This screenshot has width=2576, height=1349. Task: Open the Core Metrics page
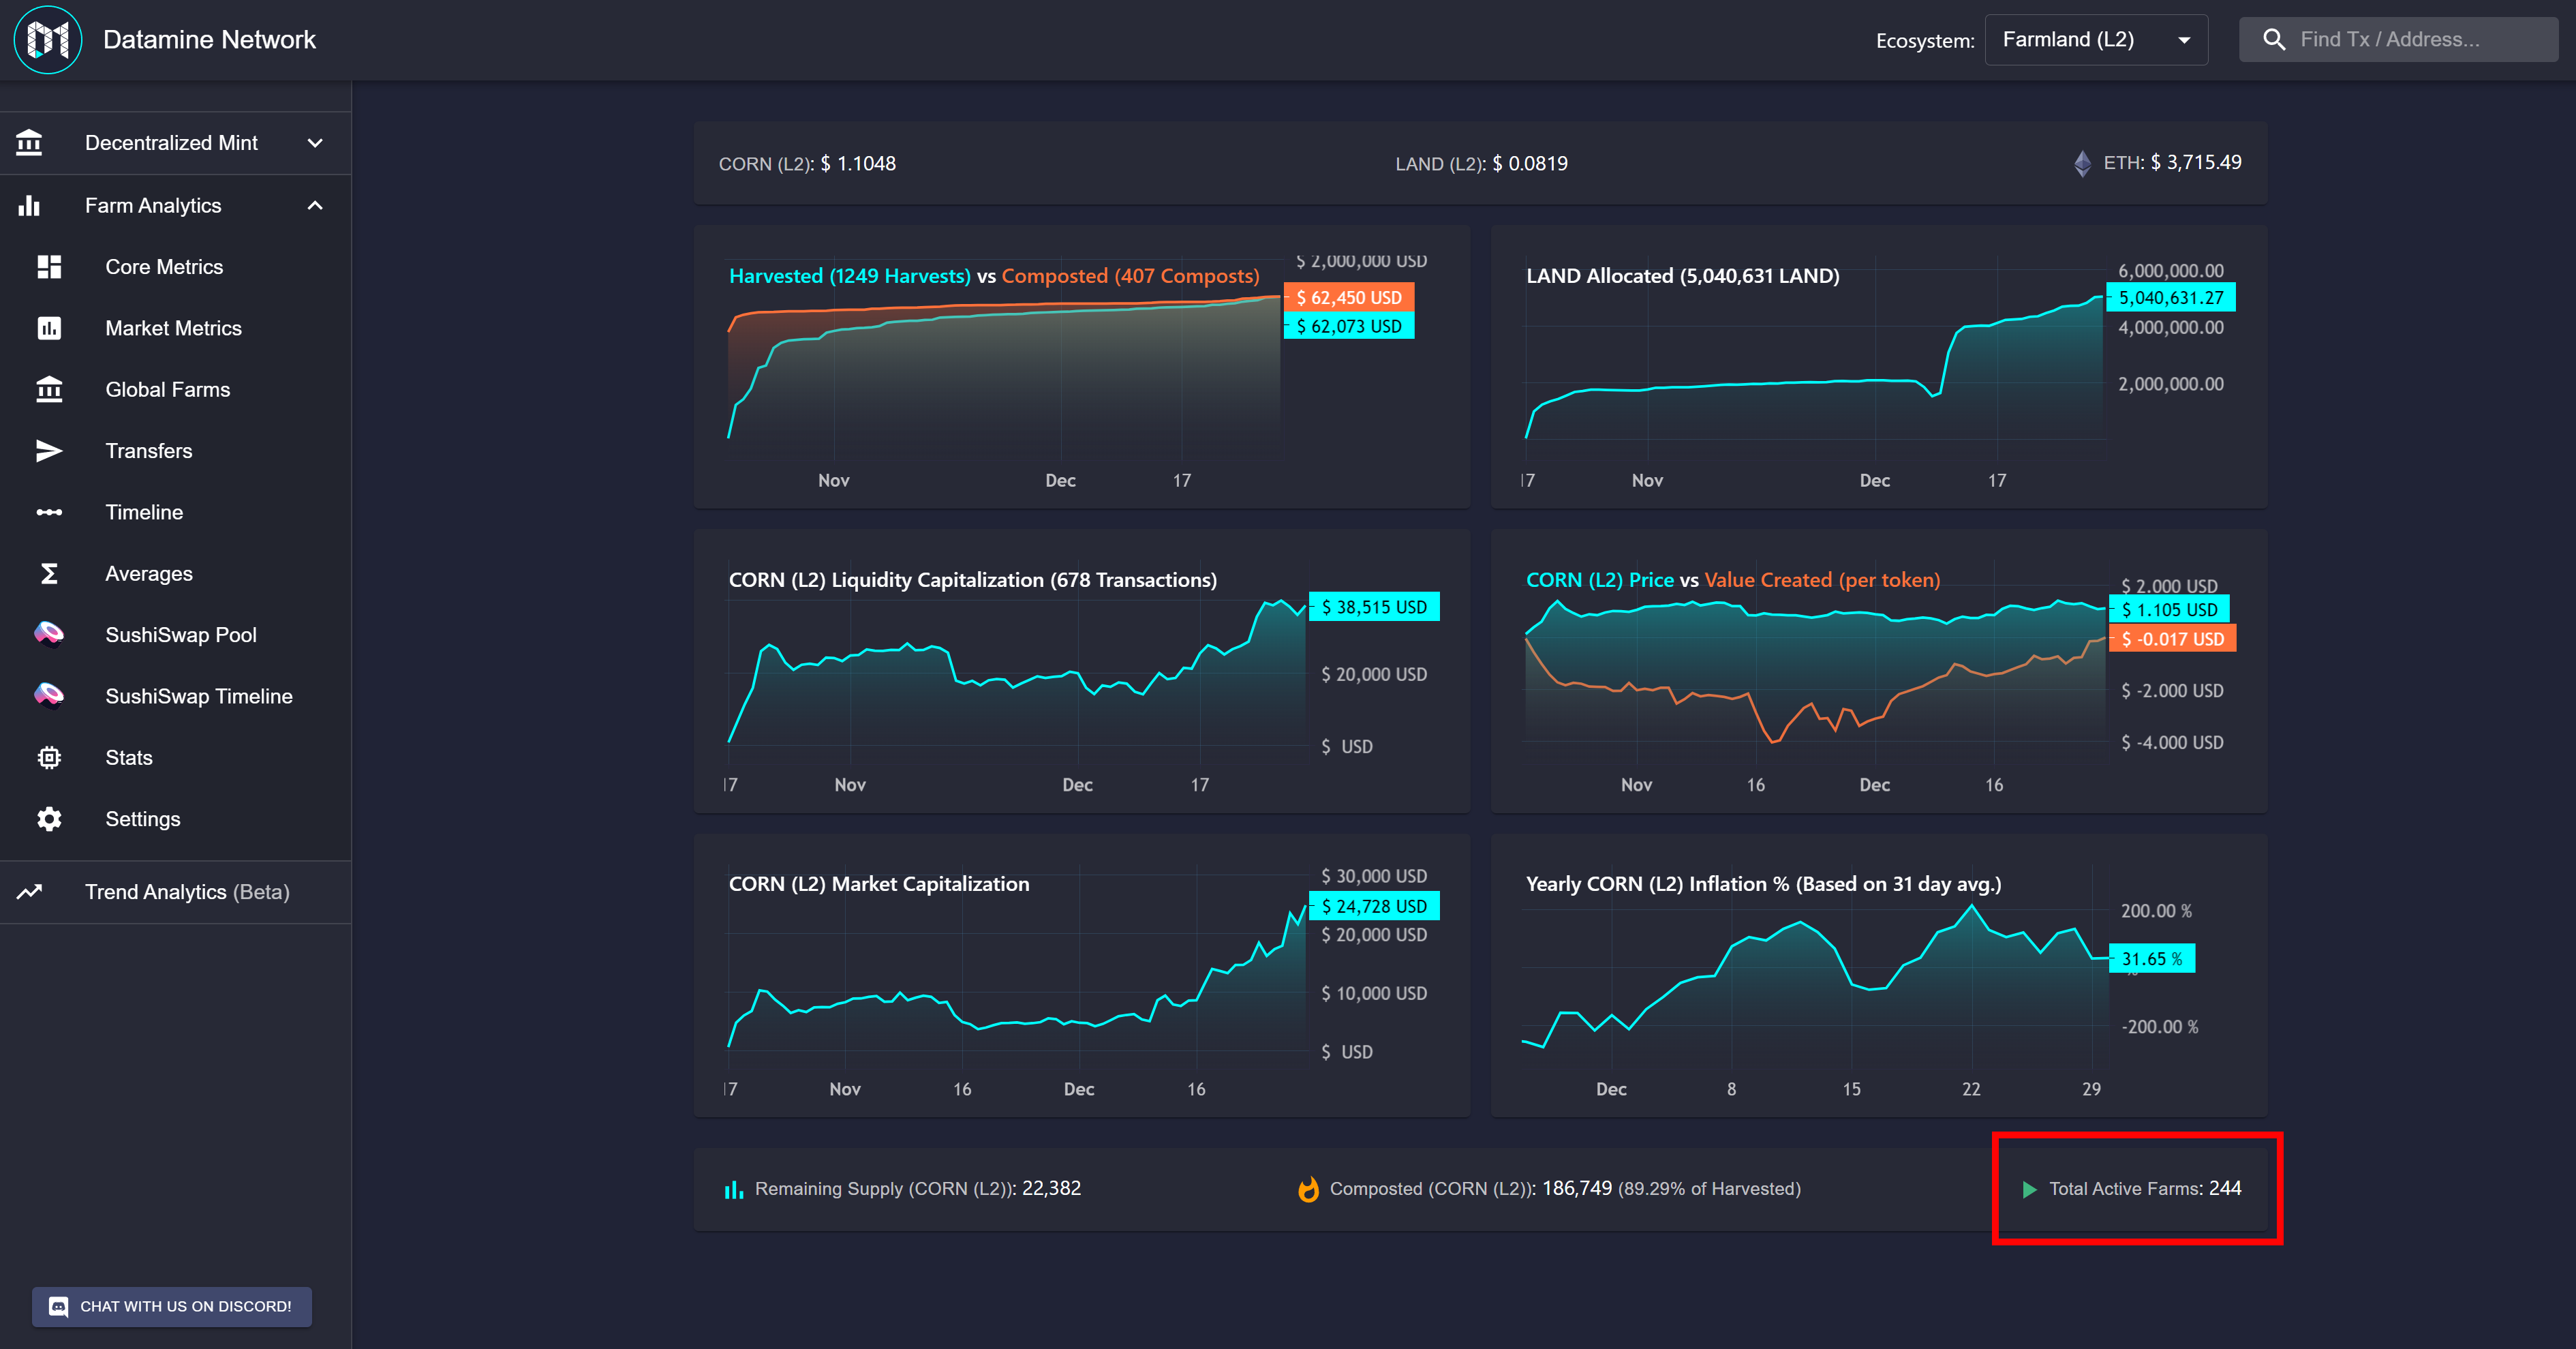coord(176,267)
